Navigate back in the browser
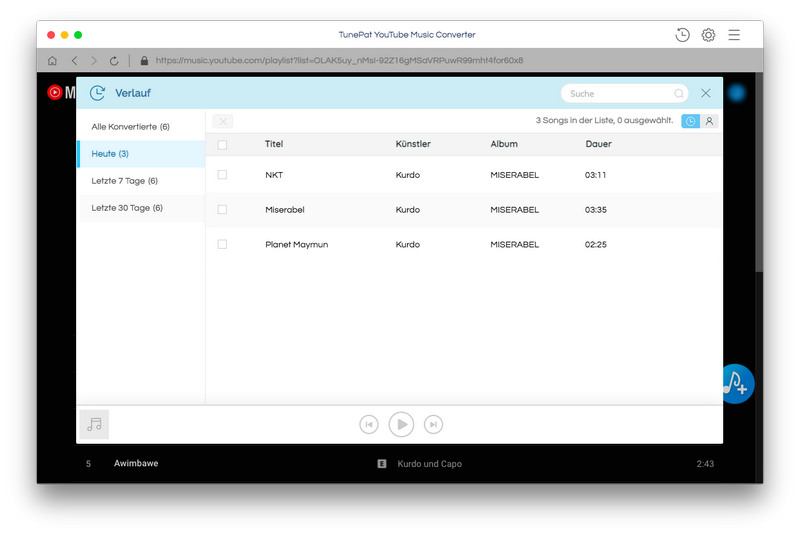The height and width of the screenshot is (536, 800). (x=74, y=61)
